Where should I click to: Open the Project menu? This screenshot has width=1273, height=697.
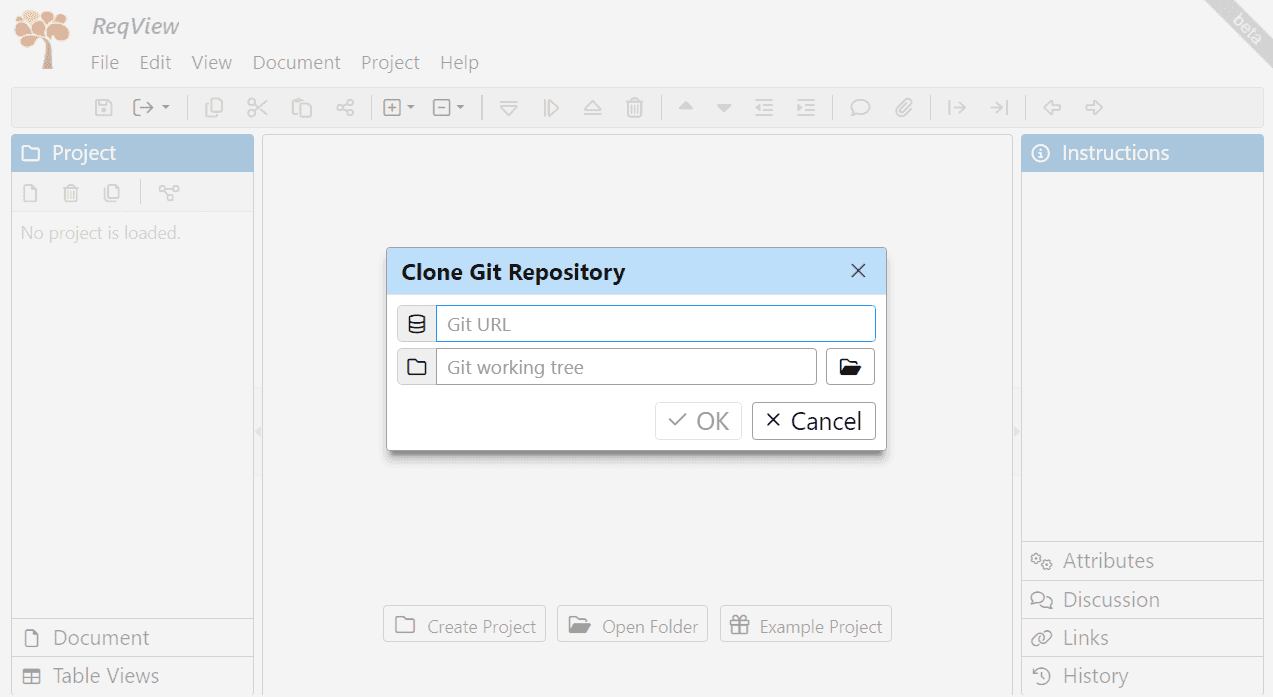click(x=391, y=62)
